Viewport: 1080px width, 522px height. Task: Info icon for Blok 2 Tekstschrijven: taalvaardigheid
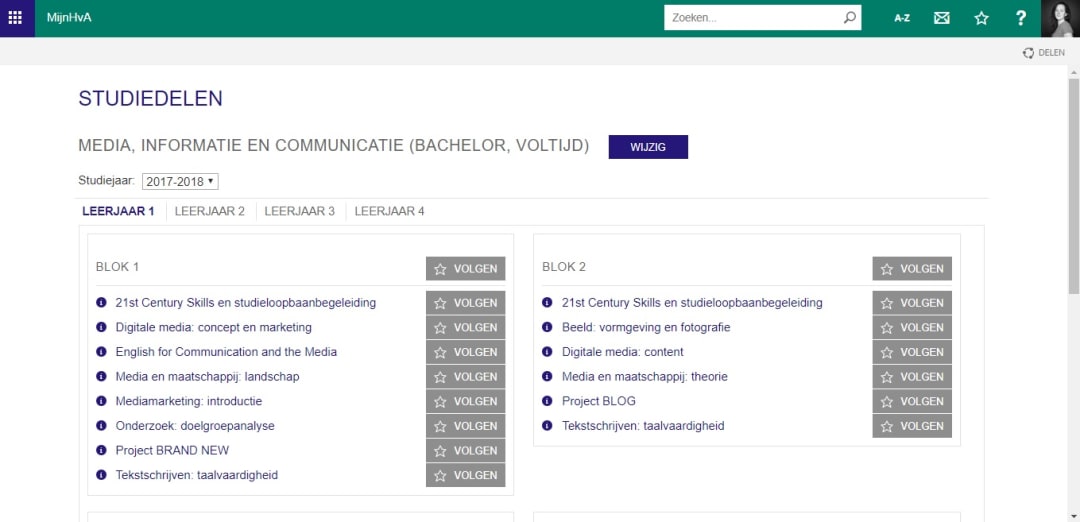pos(548,426)
